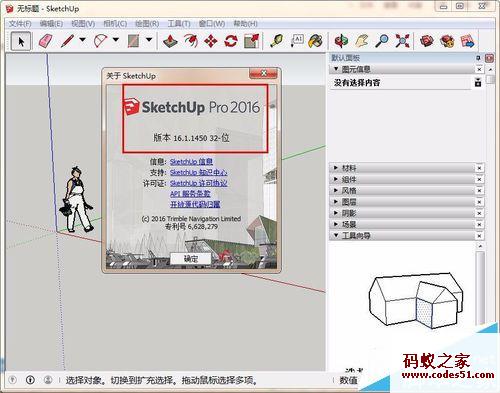Expand the 风格 panel

(x=336, y=190)
